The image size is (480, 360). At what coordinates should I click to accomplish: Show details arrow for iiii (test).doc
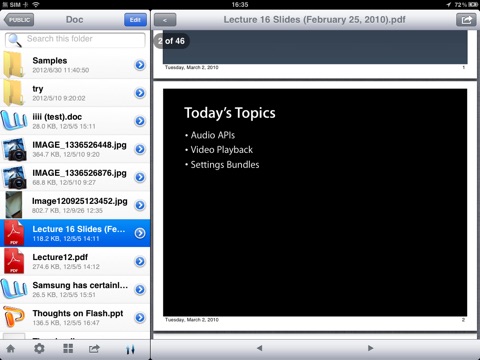click(x=140, y=121)
